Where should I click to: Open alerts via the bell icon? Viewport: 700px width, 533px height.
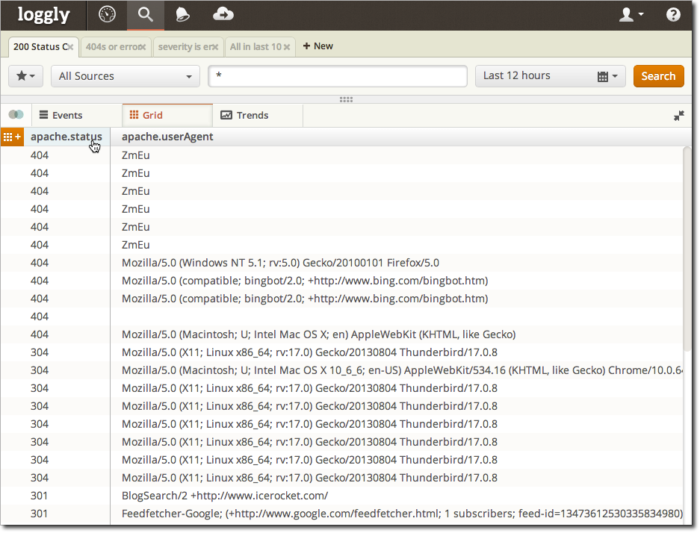(x=184, y=14)
